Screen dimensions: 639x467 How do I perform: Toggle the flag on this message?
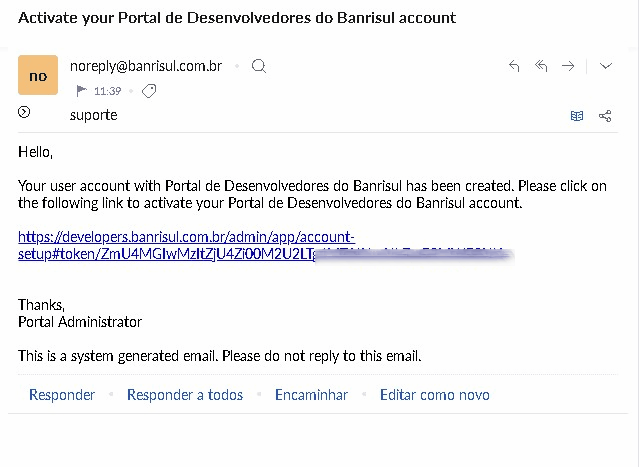pyautogui.click(x=81, y=91)
